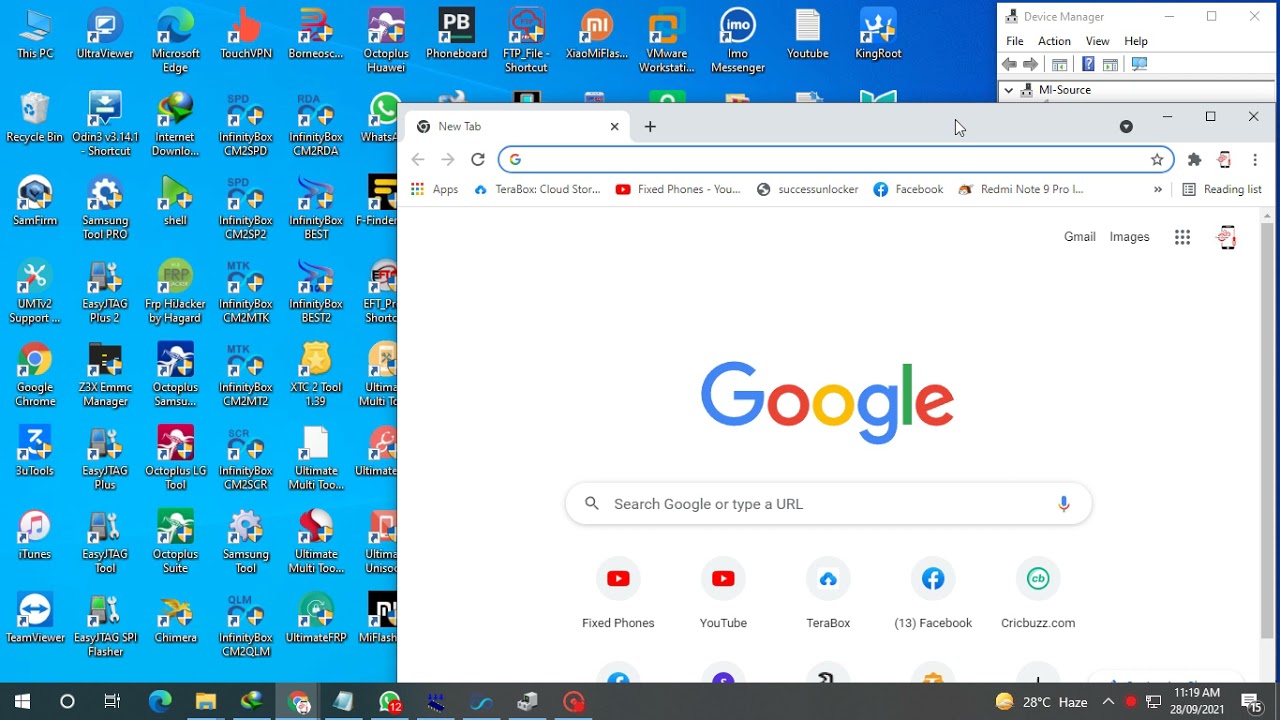Open TeraBox: Cloud Stor... bookmark
1280x720 pixels.
(537, 189)
